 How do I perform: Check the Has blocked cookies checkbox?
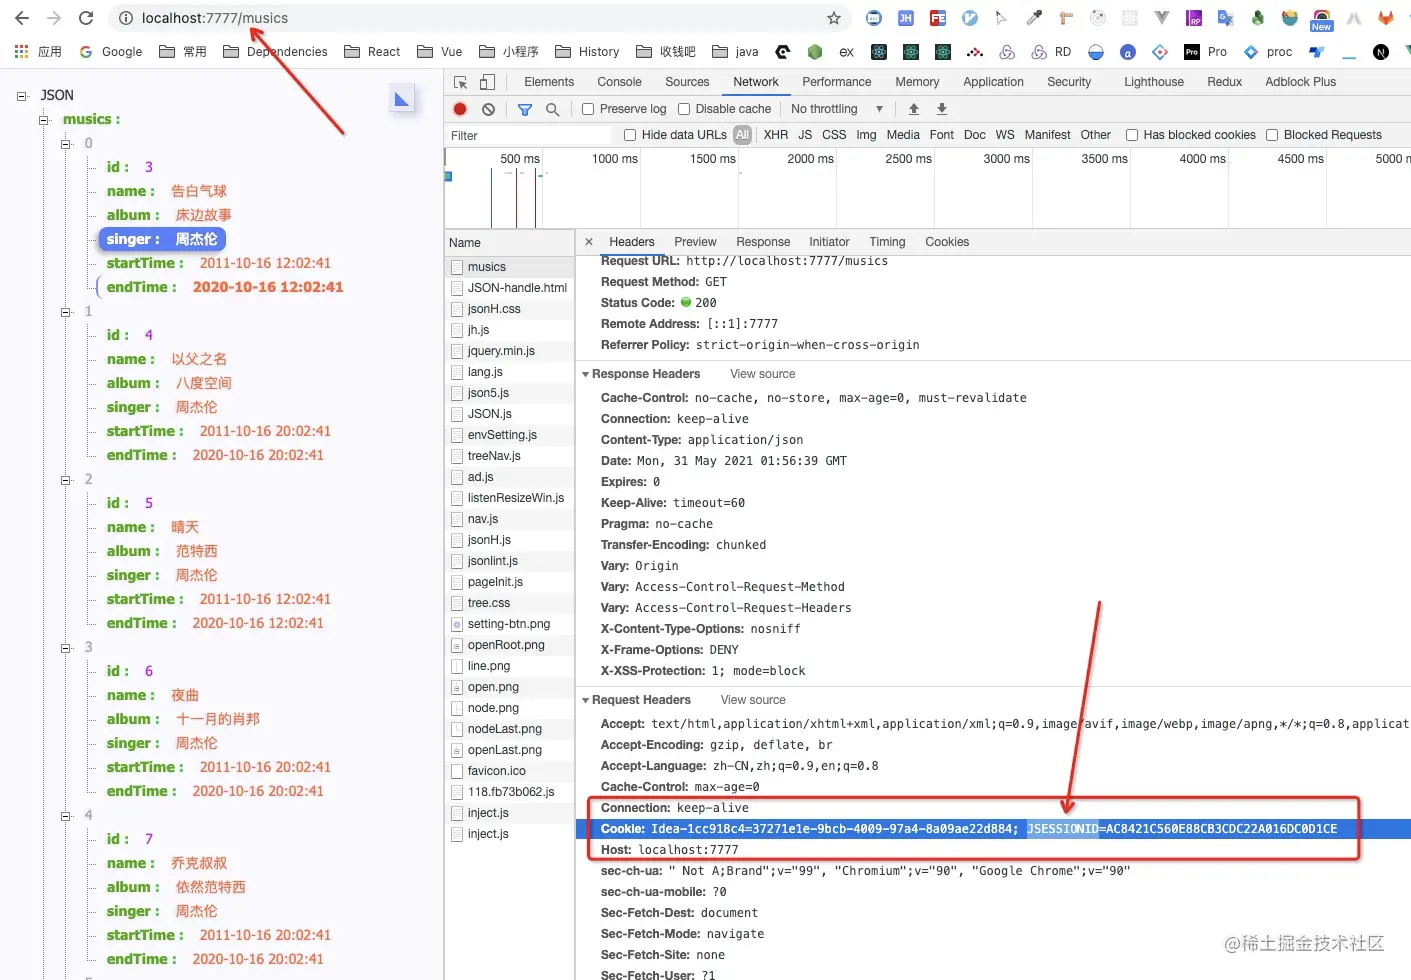[x=1132, y=135]
